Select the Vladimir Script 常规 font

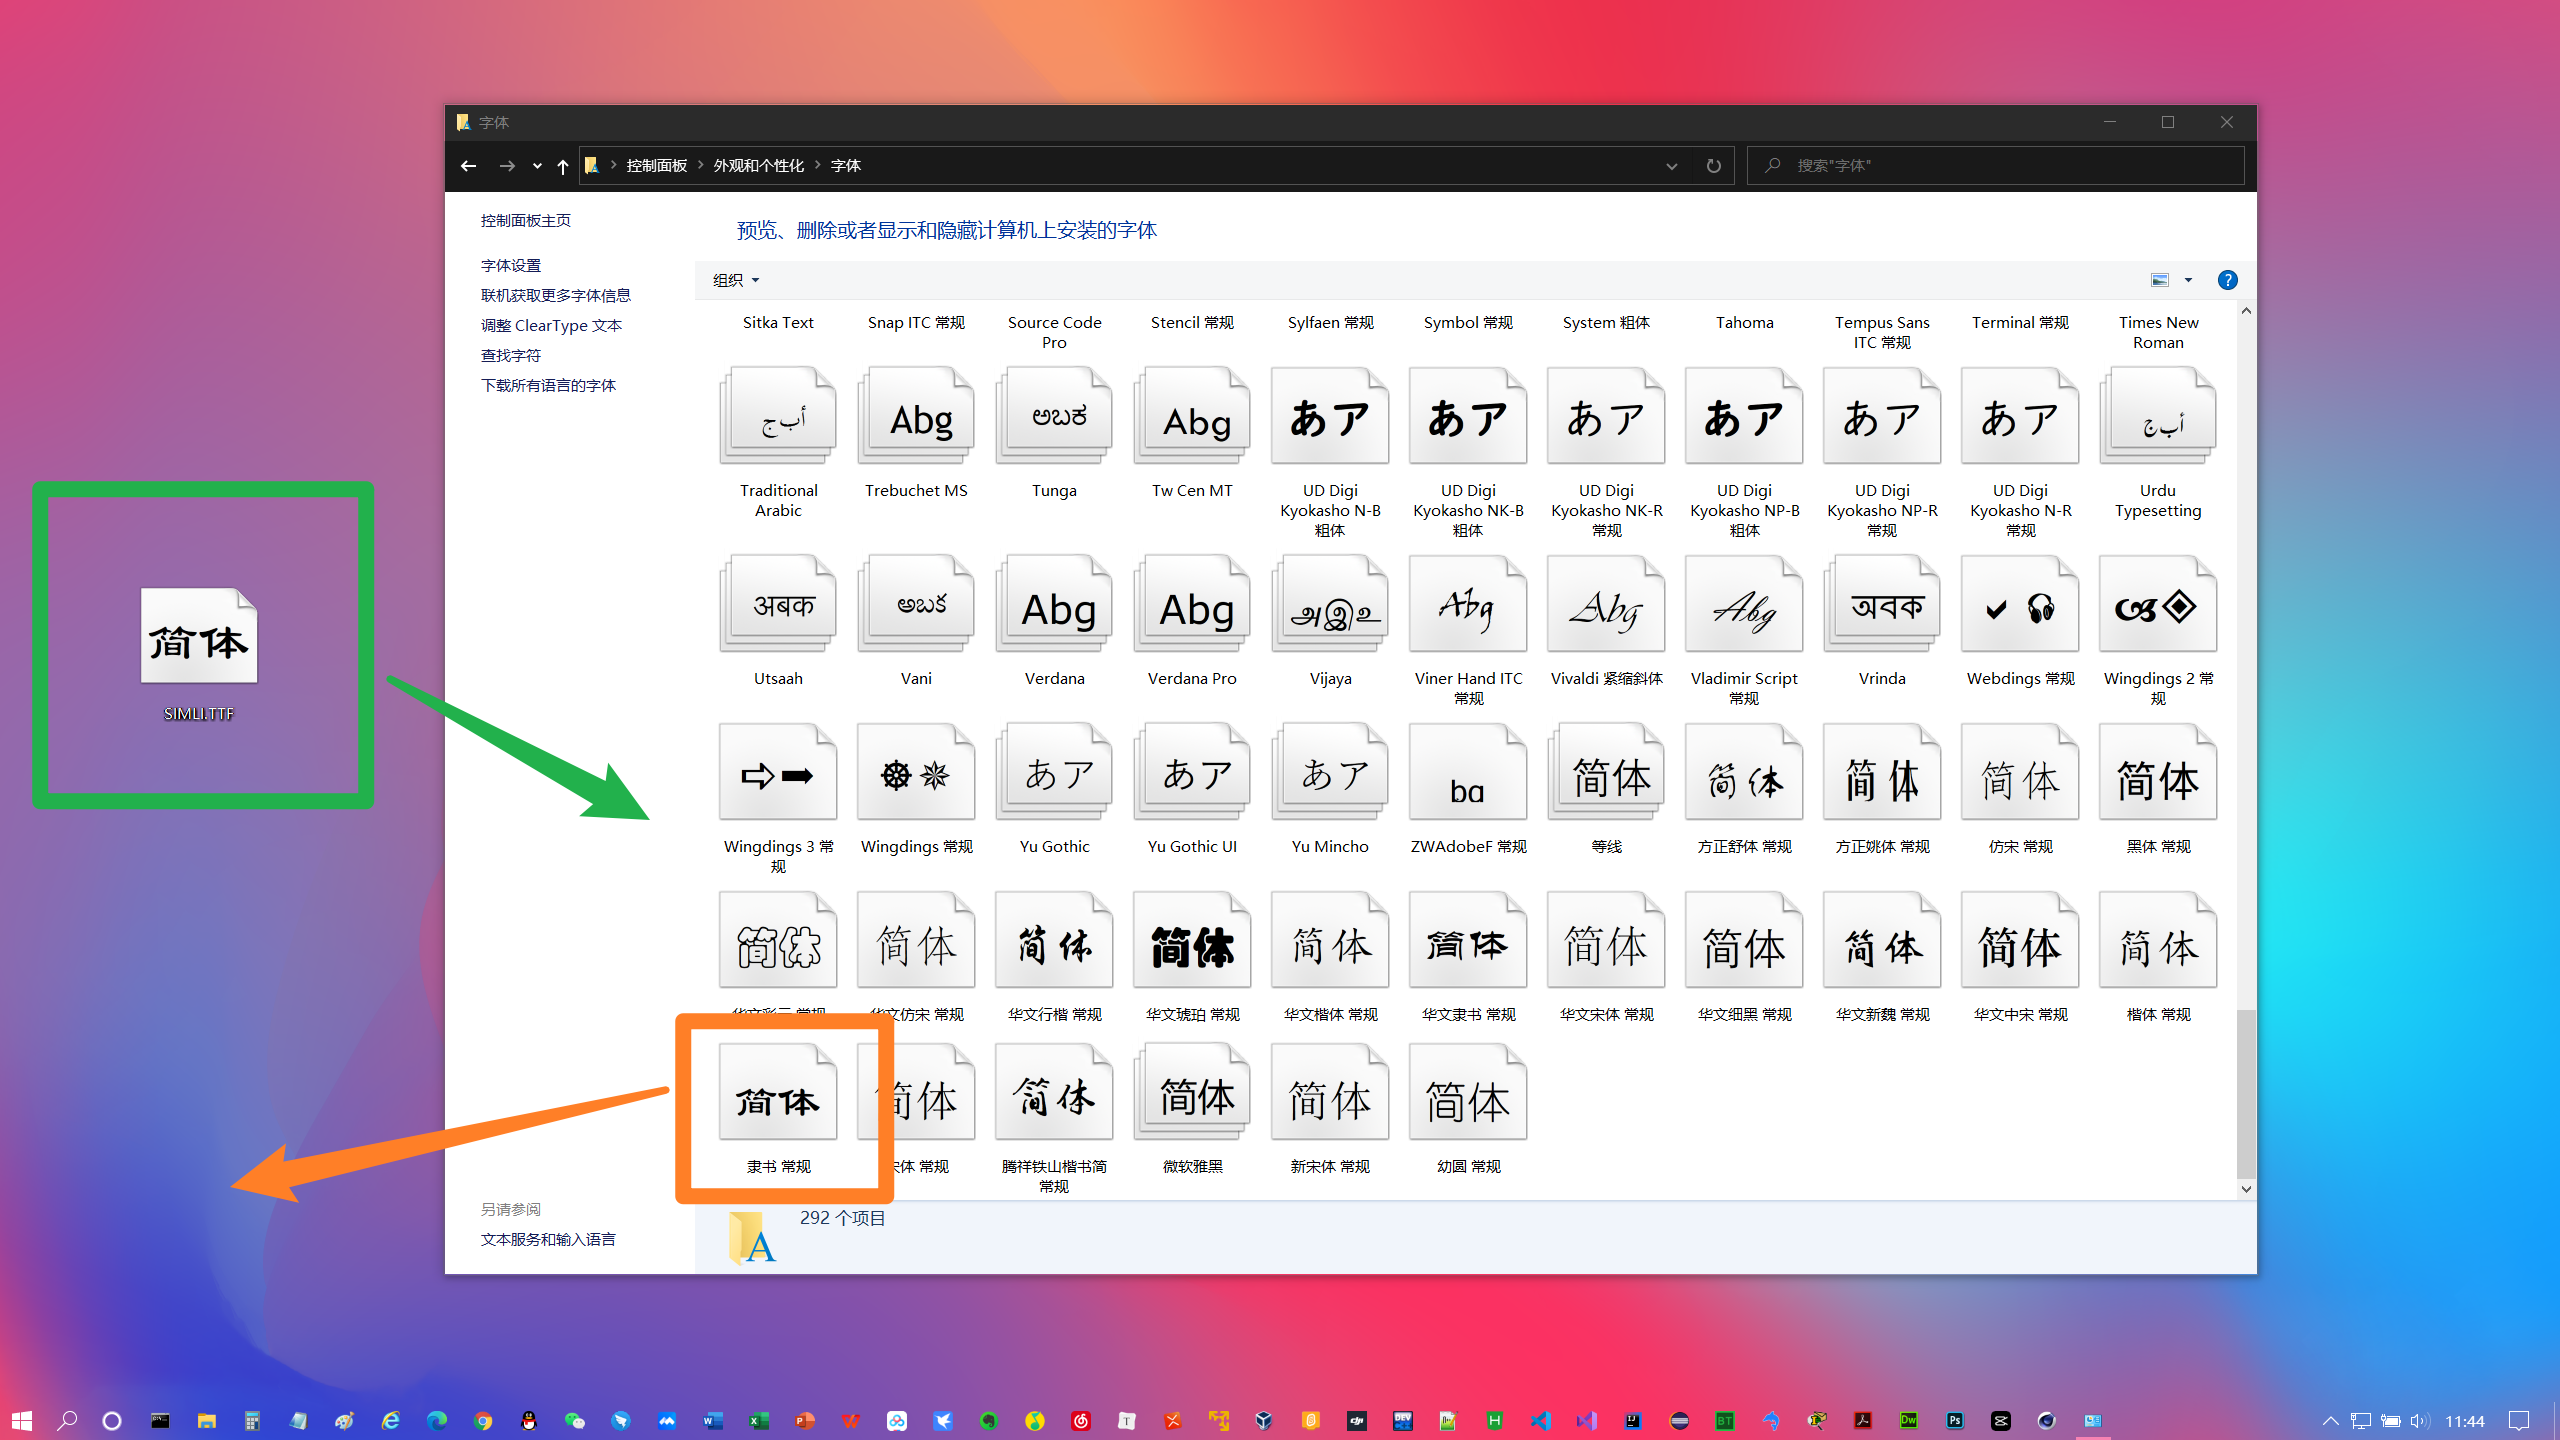[1744, 605]
